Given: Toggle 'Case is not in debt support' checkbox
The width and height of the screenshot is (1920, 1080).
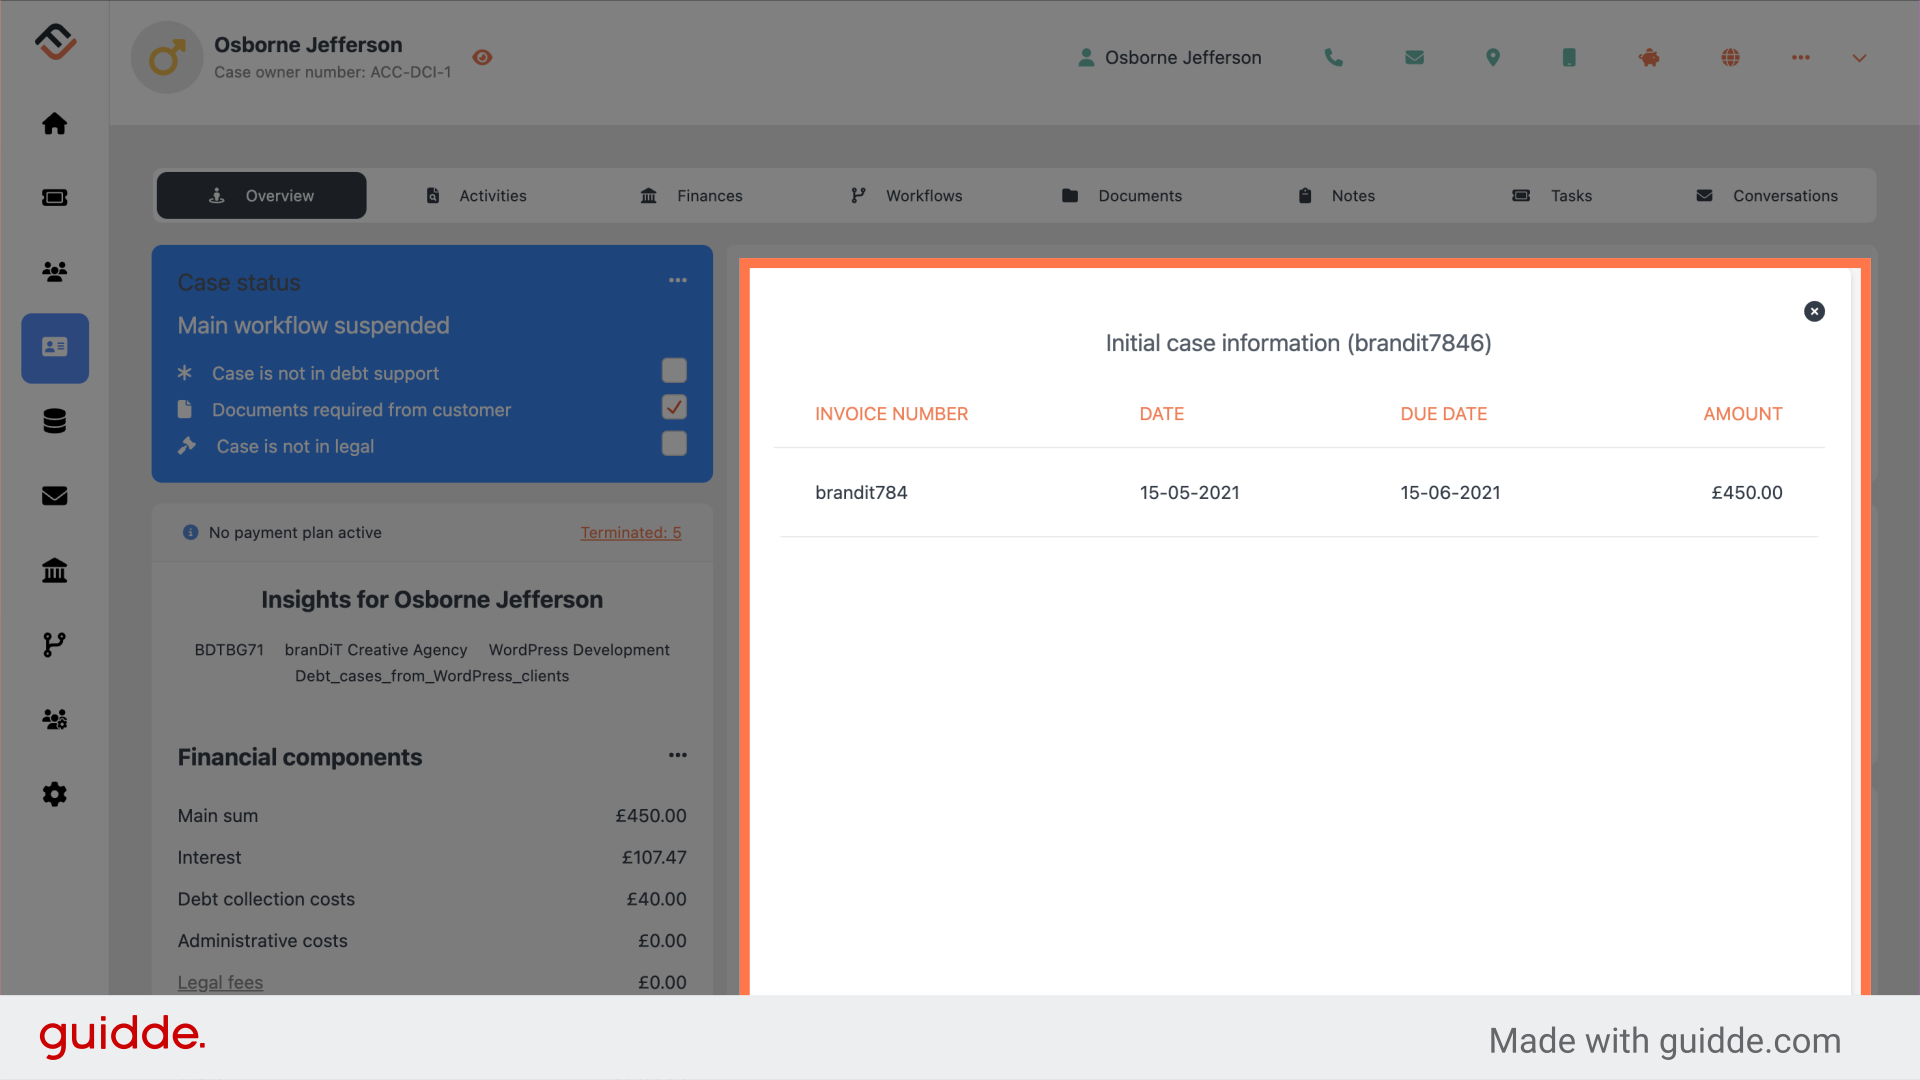Looking at the screenshot, I should tap(674, 371).
